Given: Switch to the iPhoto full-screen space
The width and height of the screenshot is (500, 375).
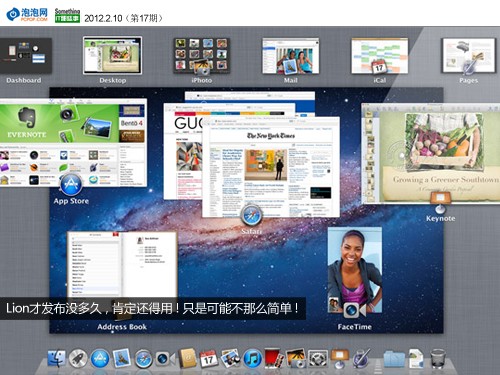Looking at the screenshot, I should click(201, 56).
